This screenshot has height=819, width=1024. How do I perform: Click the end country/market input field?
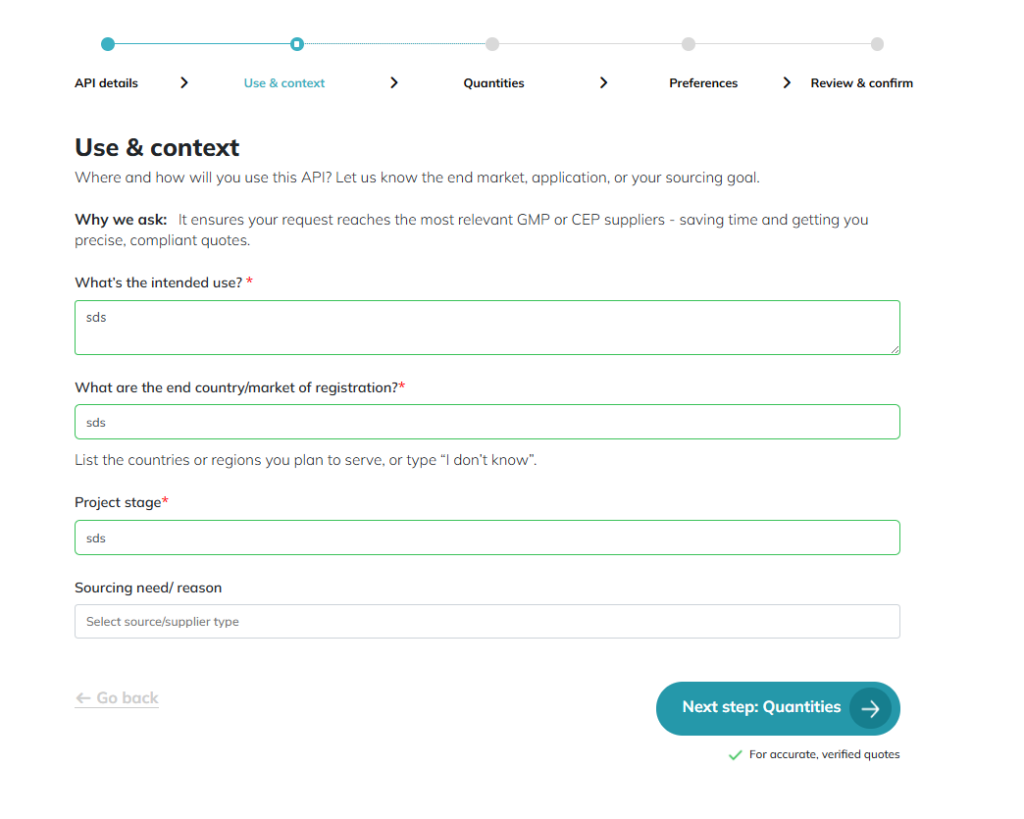[x=487, y=422]
